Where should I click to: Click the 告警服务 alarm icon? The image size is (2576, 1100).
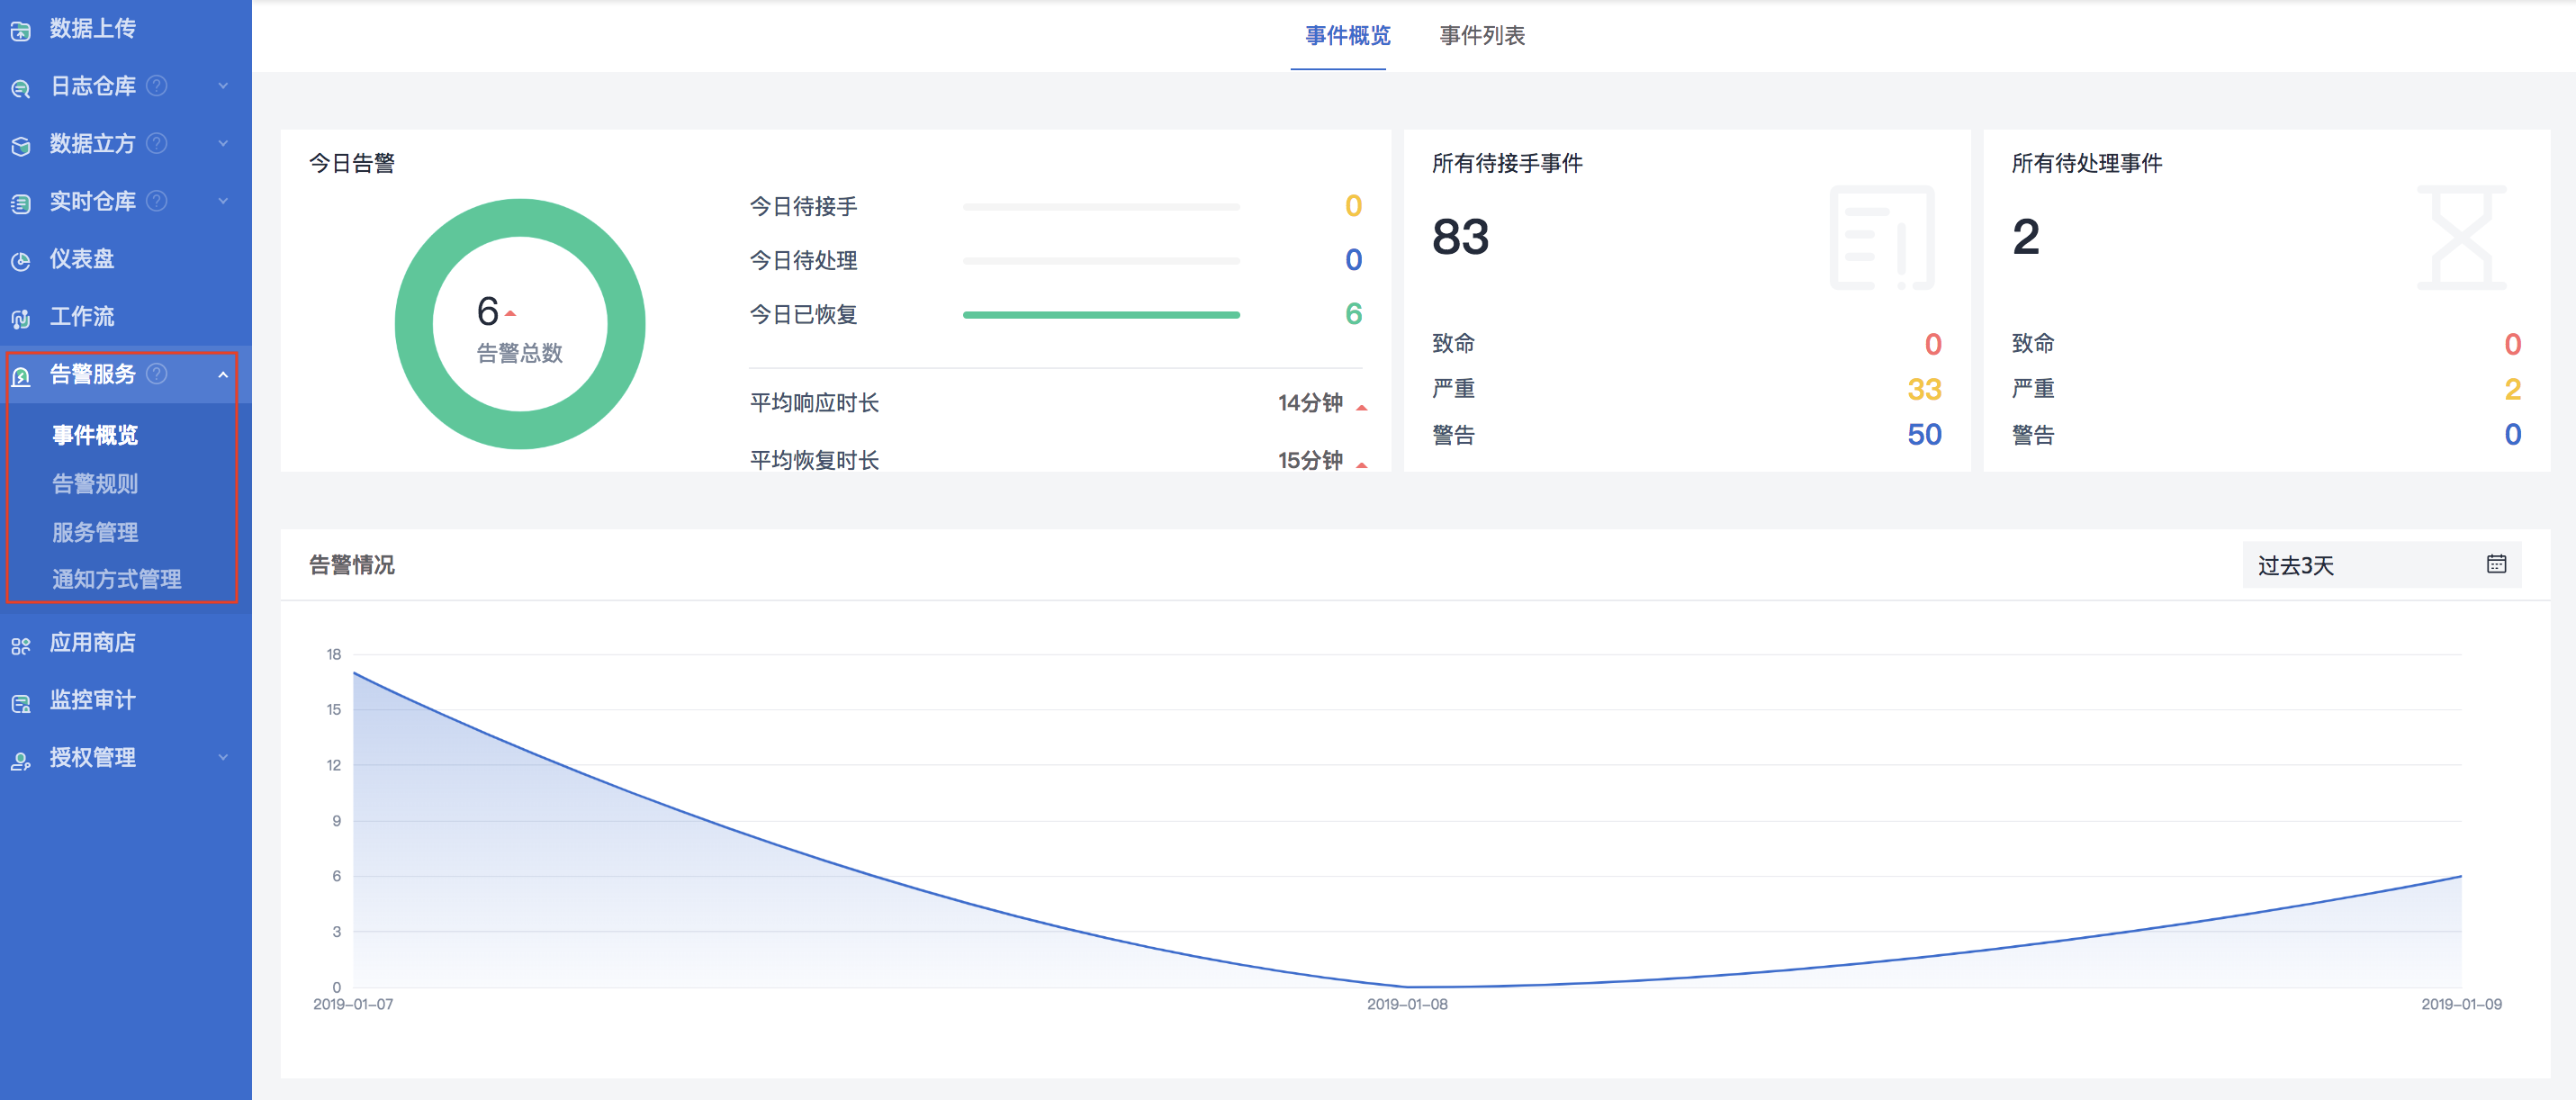click(x=21, y=376)
